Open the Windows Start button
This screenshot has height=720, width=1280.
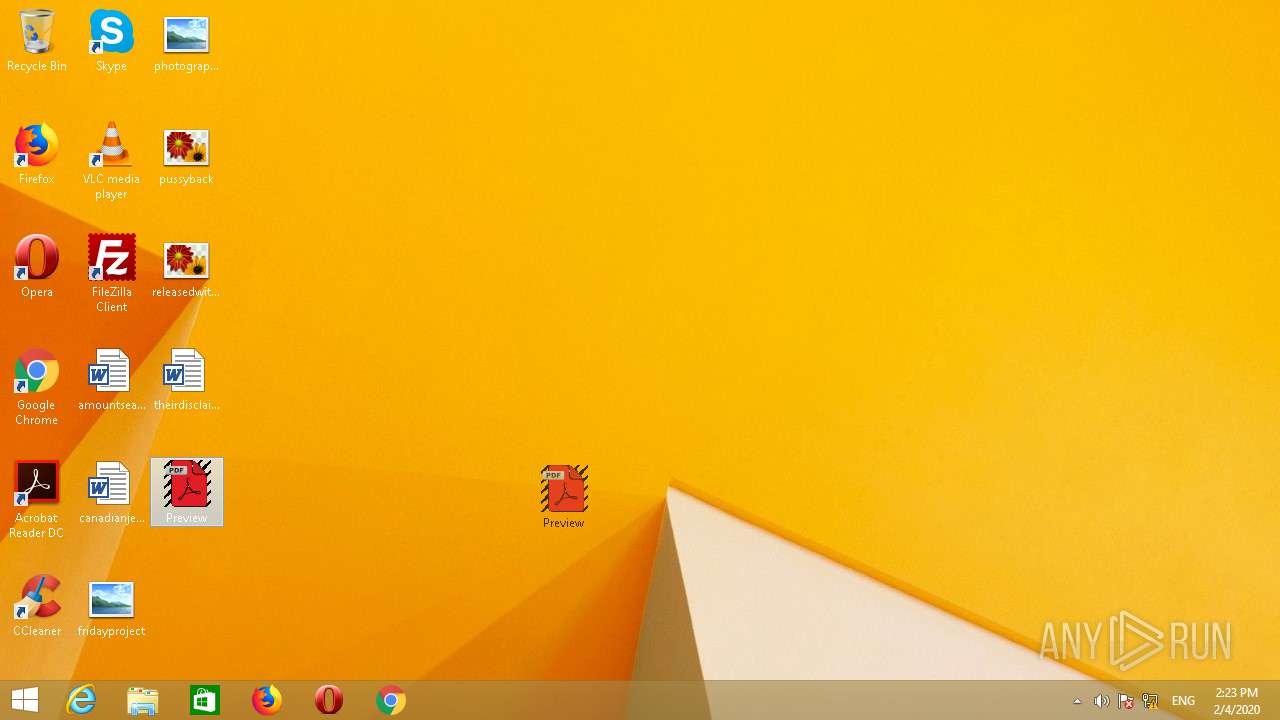(25, 700)
